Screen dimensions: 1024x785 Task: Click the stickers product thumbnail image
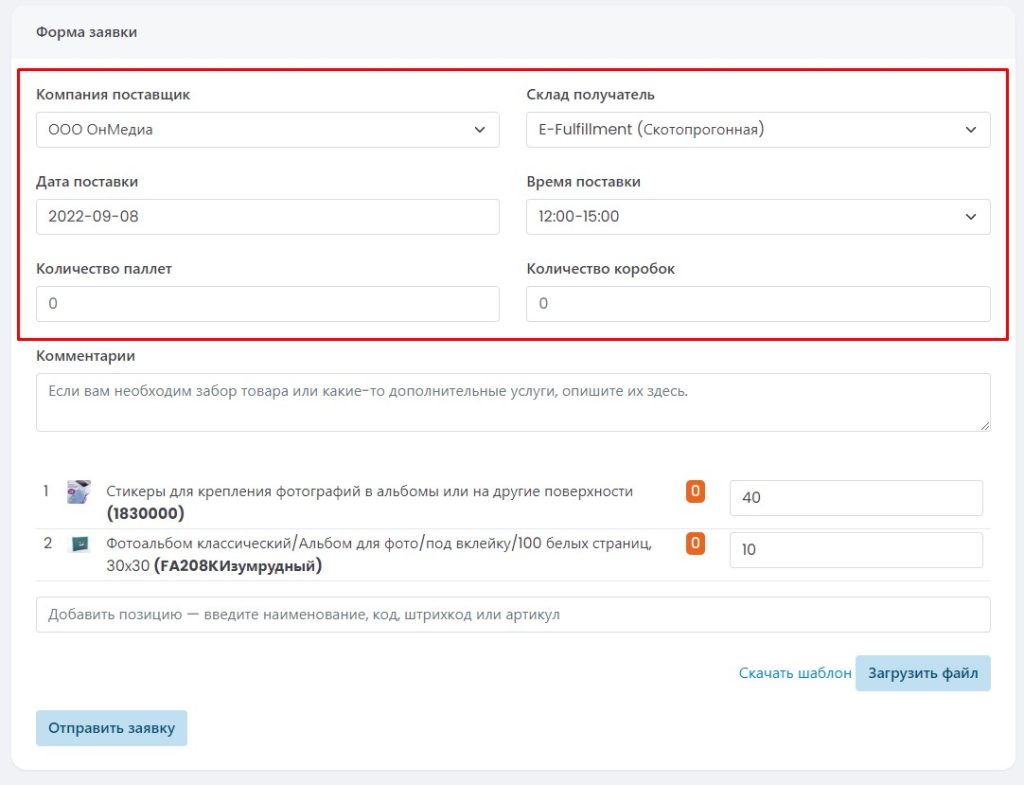coord(79,492)
